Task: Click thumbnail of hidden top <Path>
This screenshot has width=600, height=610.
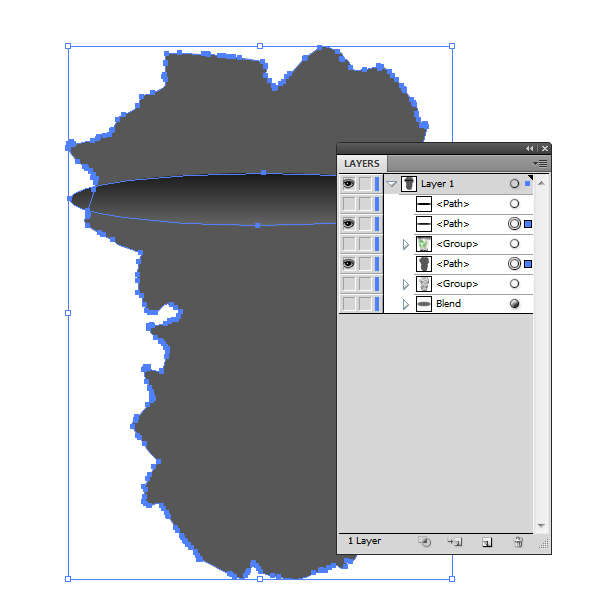Action: (x=424, y=203)
